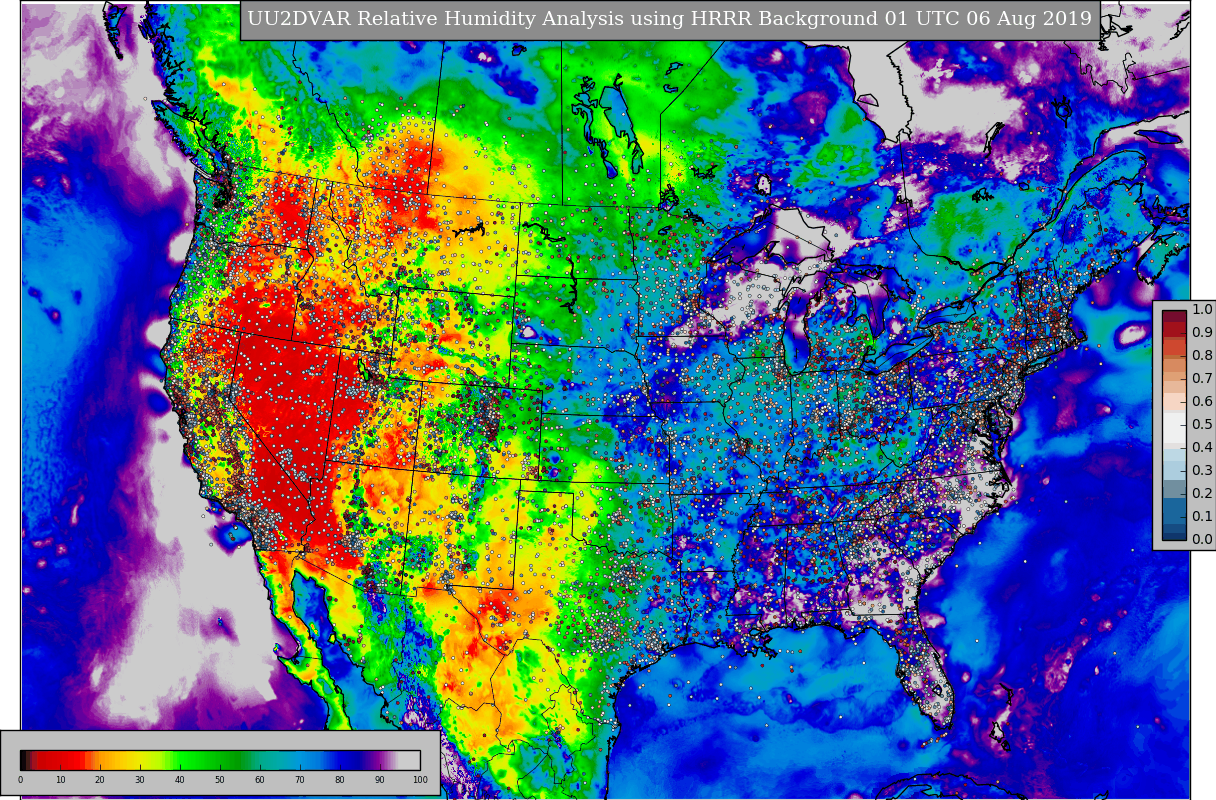The image size is (1216, 800).
Task: Pick the light gray right end of the humidity colorbar
Action: coord(410,760)
